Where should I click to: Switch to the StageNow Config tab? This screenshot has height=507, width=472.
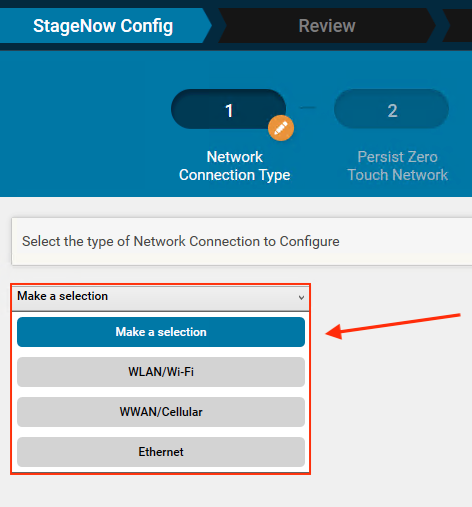(x=103, y=26)
